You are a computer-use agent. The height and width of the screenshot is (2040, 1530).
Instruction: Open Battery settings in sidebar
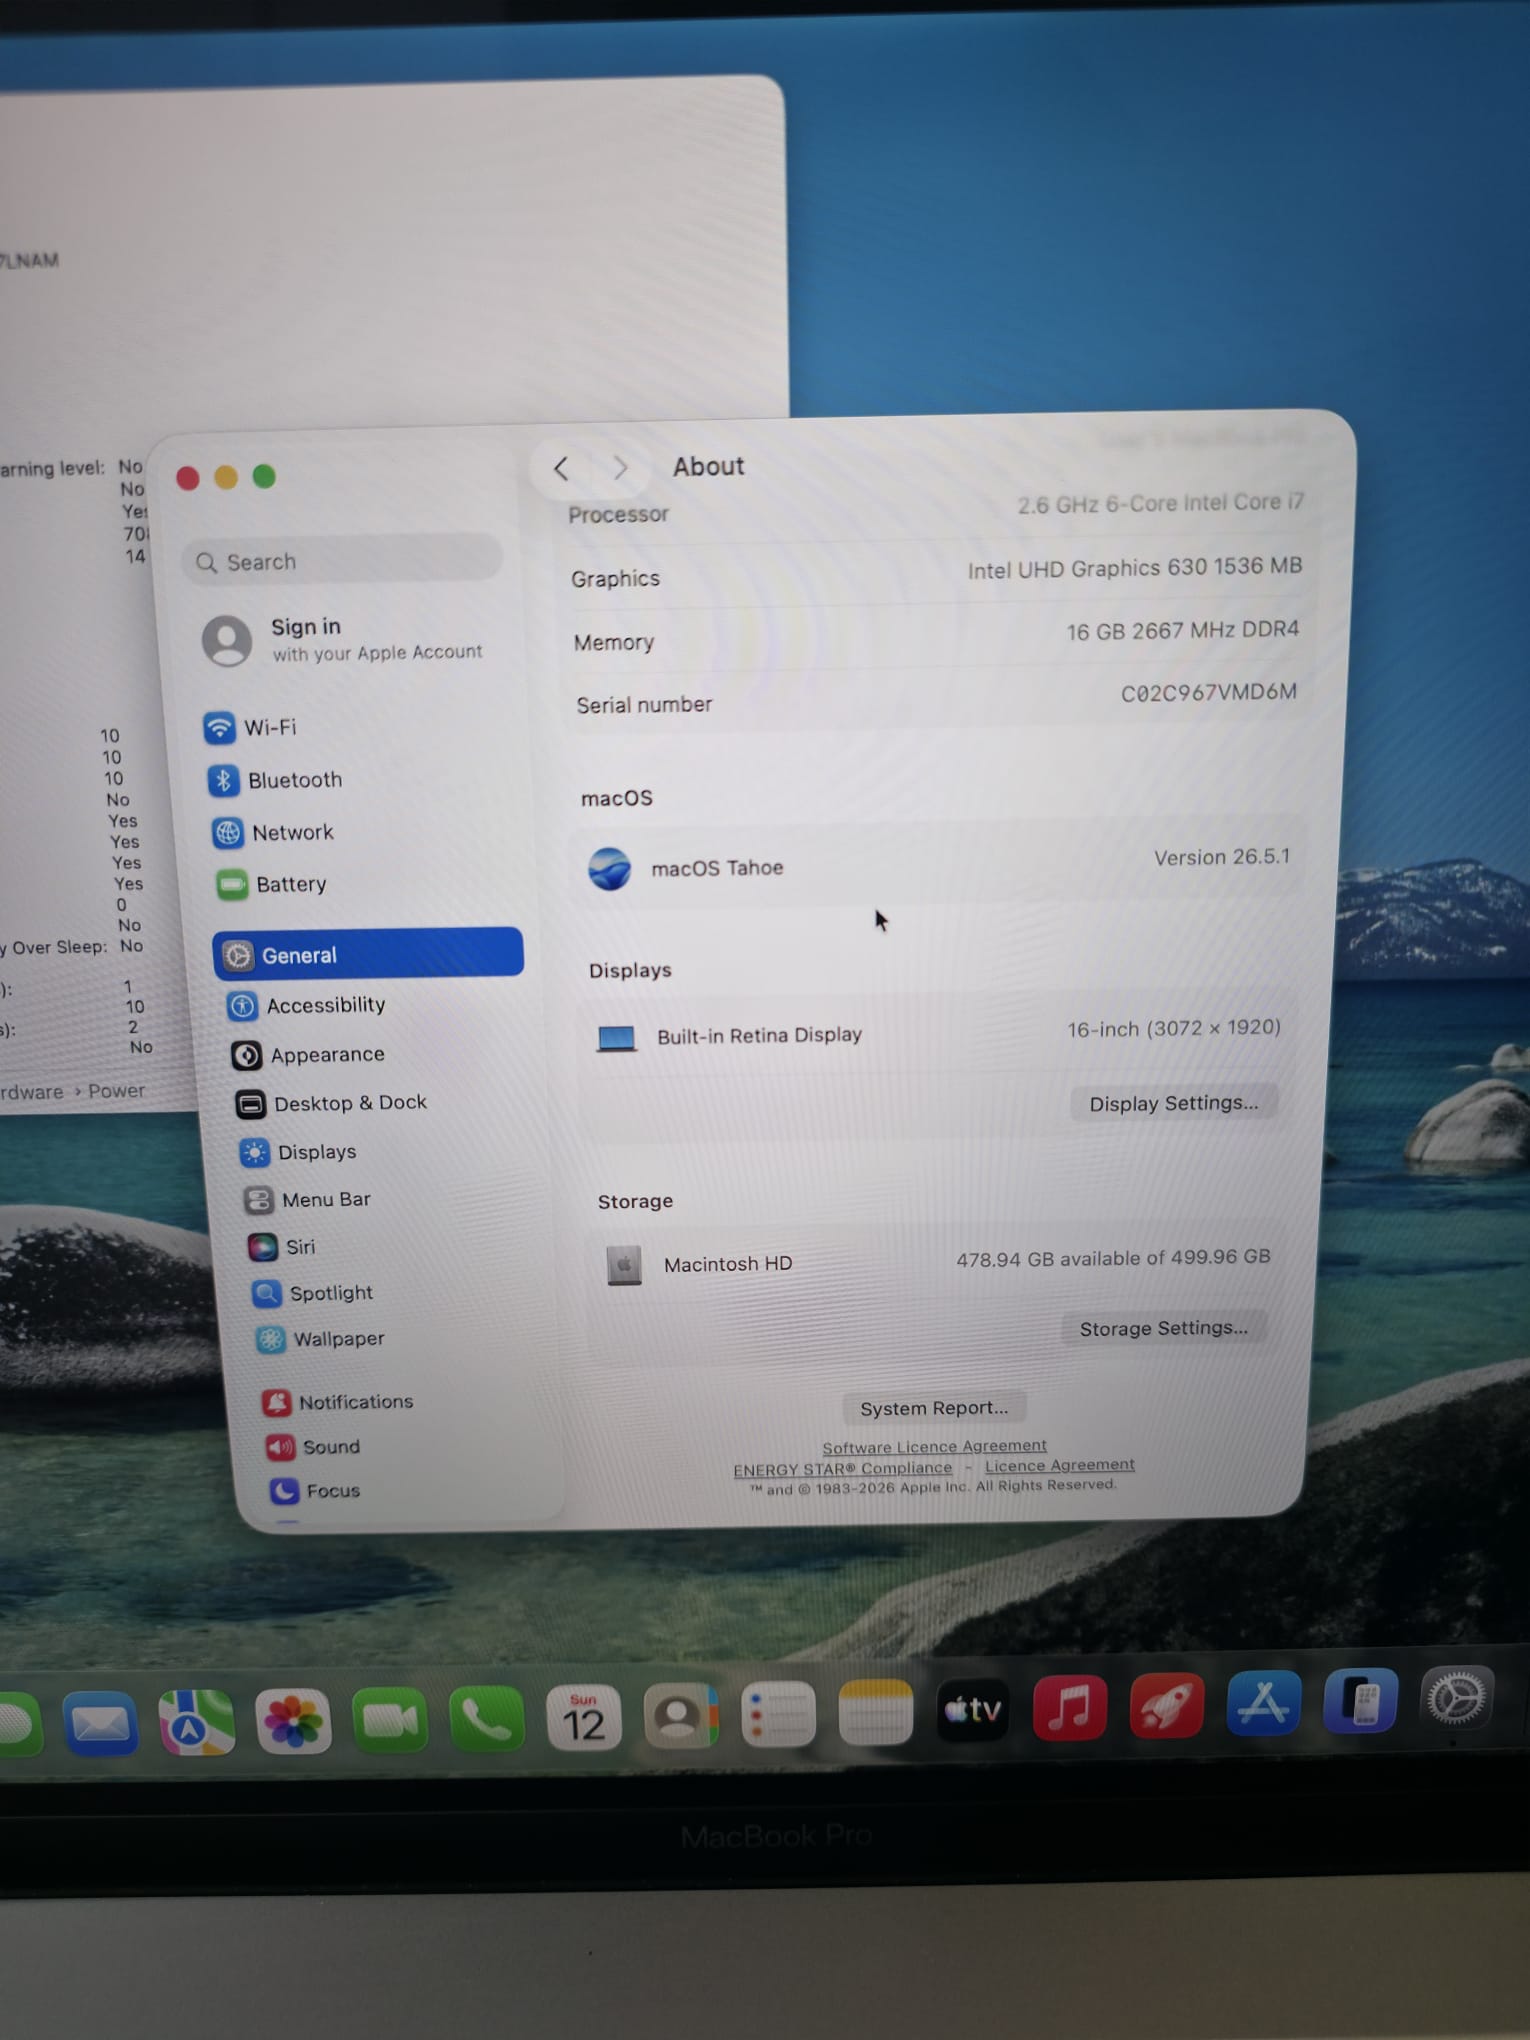point(271,884)
